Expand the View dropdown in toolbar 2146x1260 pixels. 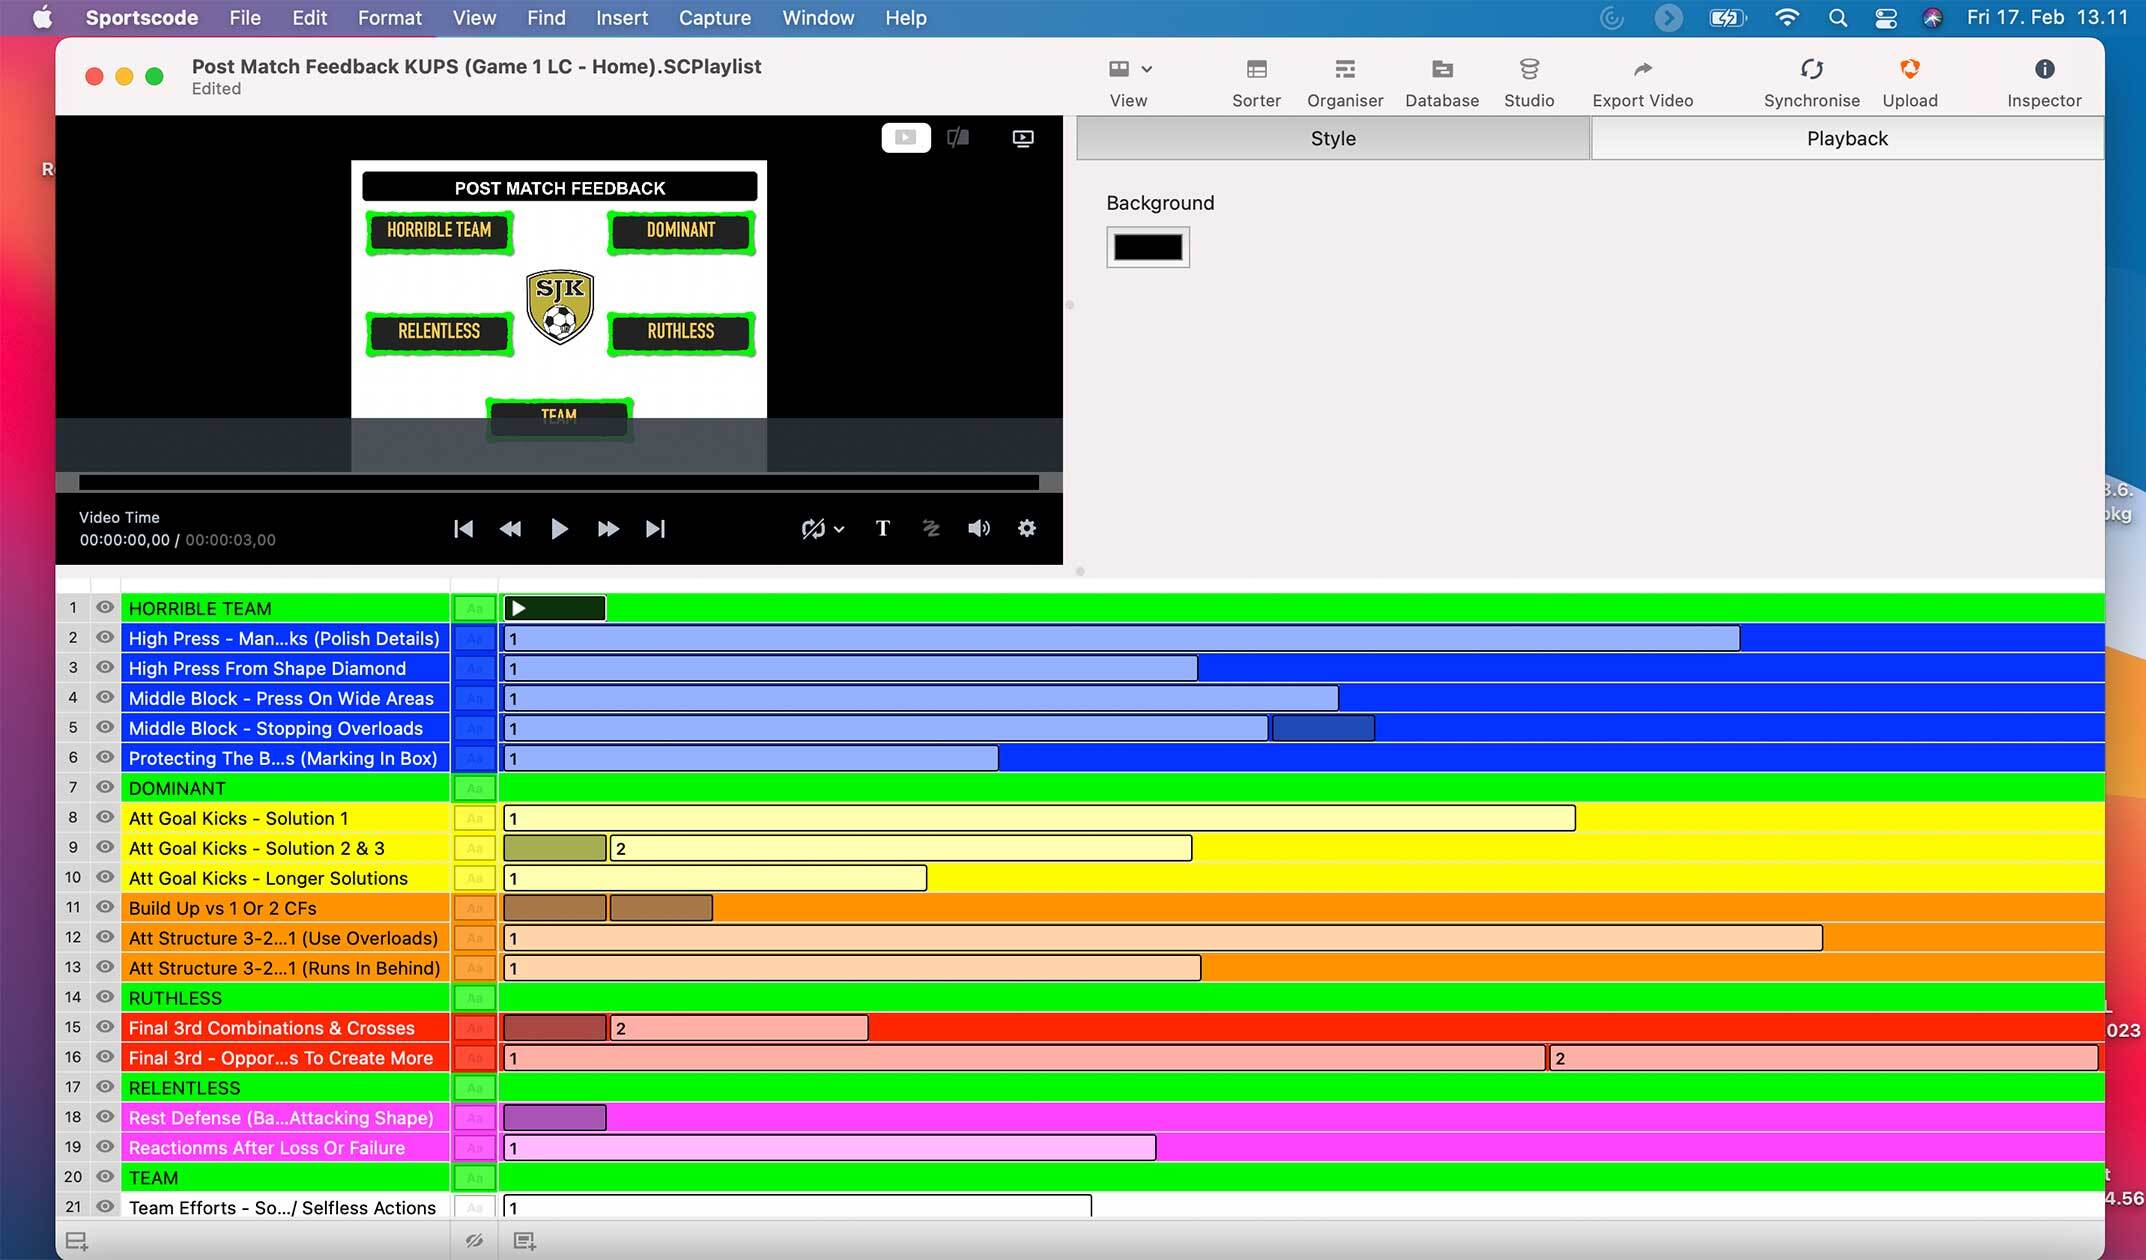coord(1146,70)
